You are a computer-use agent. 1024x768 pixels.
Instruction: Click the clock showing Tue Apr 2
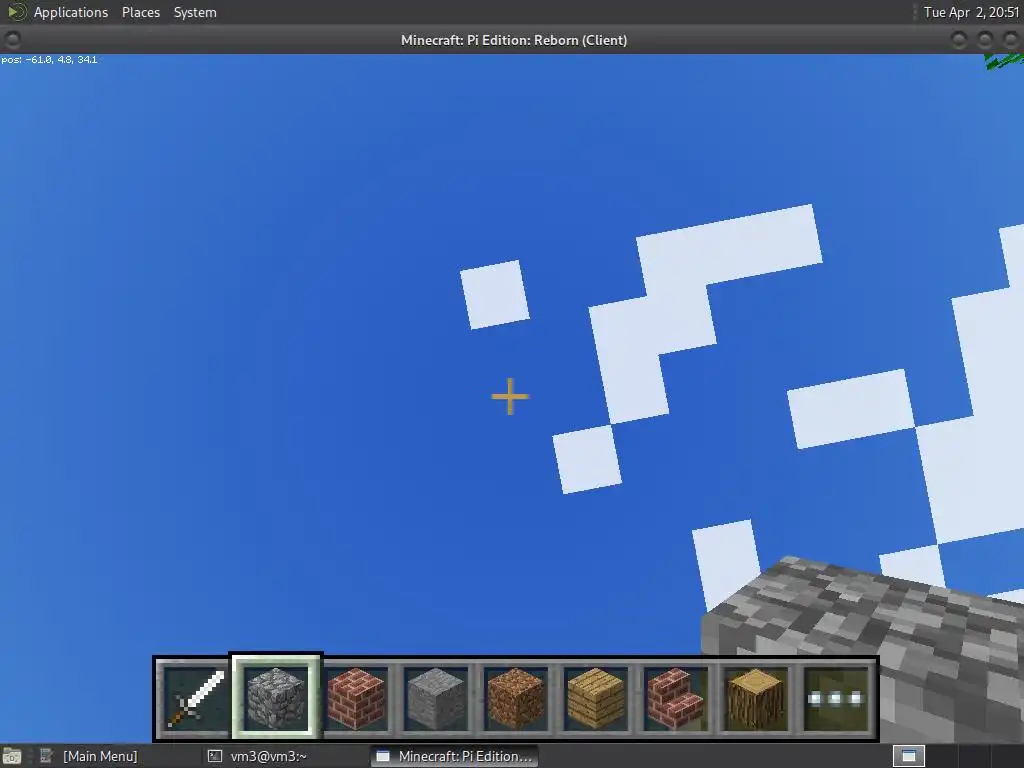tap(970, 12)
